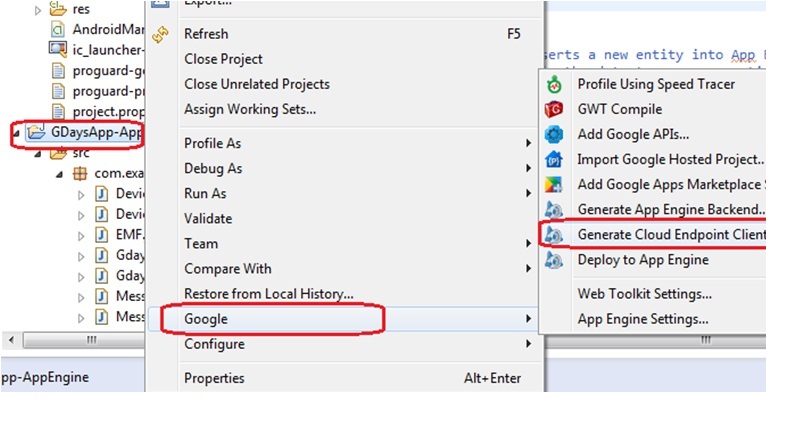Image resolution: width=790 pixels, height=435 pixels.
Task: Click the Deploy to App Engine icon
Action: point(554,260)
